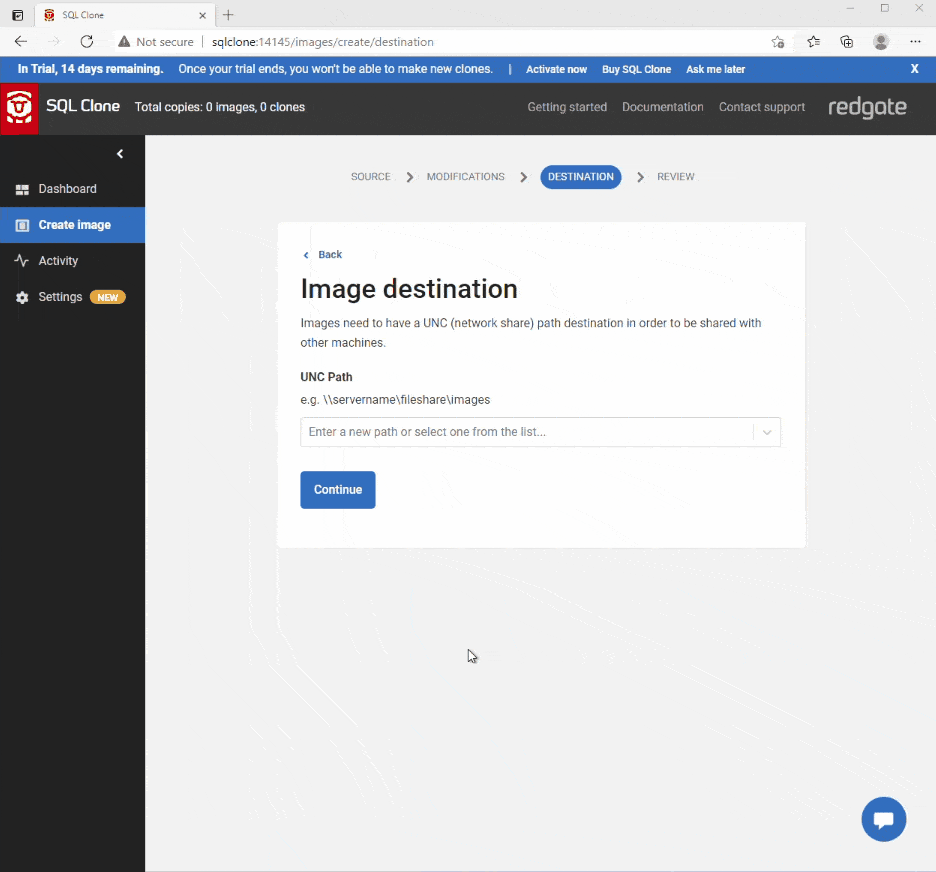This screenshot has height=872, width=936.
Task: Click the SQL Clone red logo icon
Action: click(x=19, y=108)
